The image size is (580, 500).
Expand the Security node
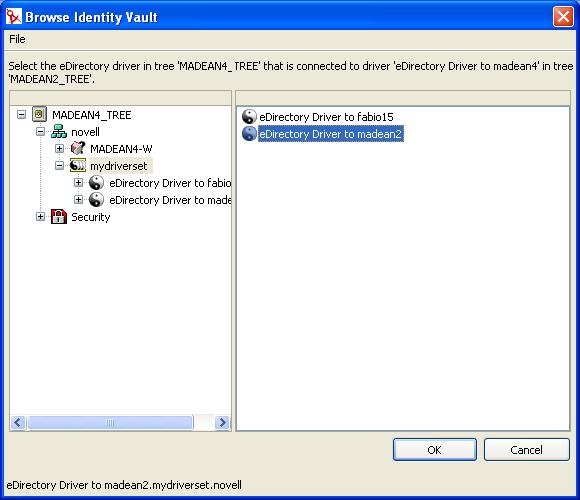pos(40,217)
